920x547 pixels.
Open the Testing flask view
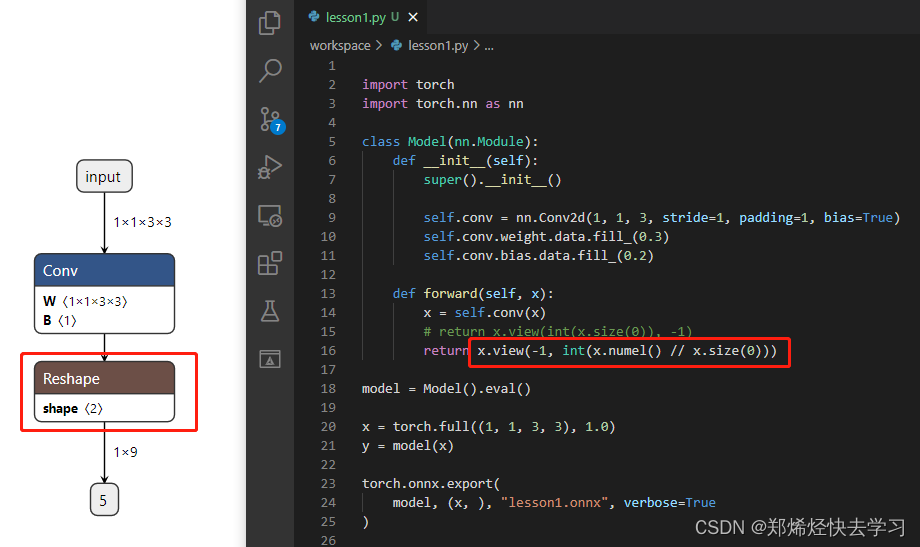270,311
